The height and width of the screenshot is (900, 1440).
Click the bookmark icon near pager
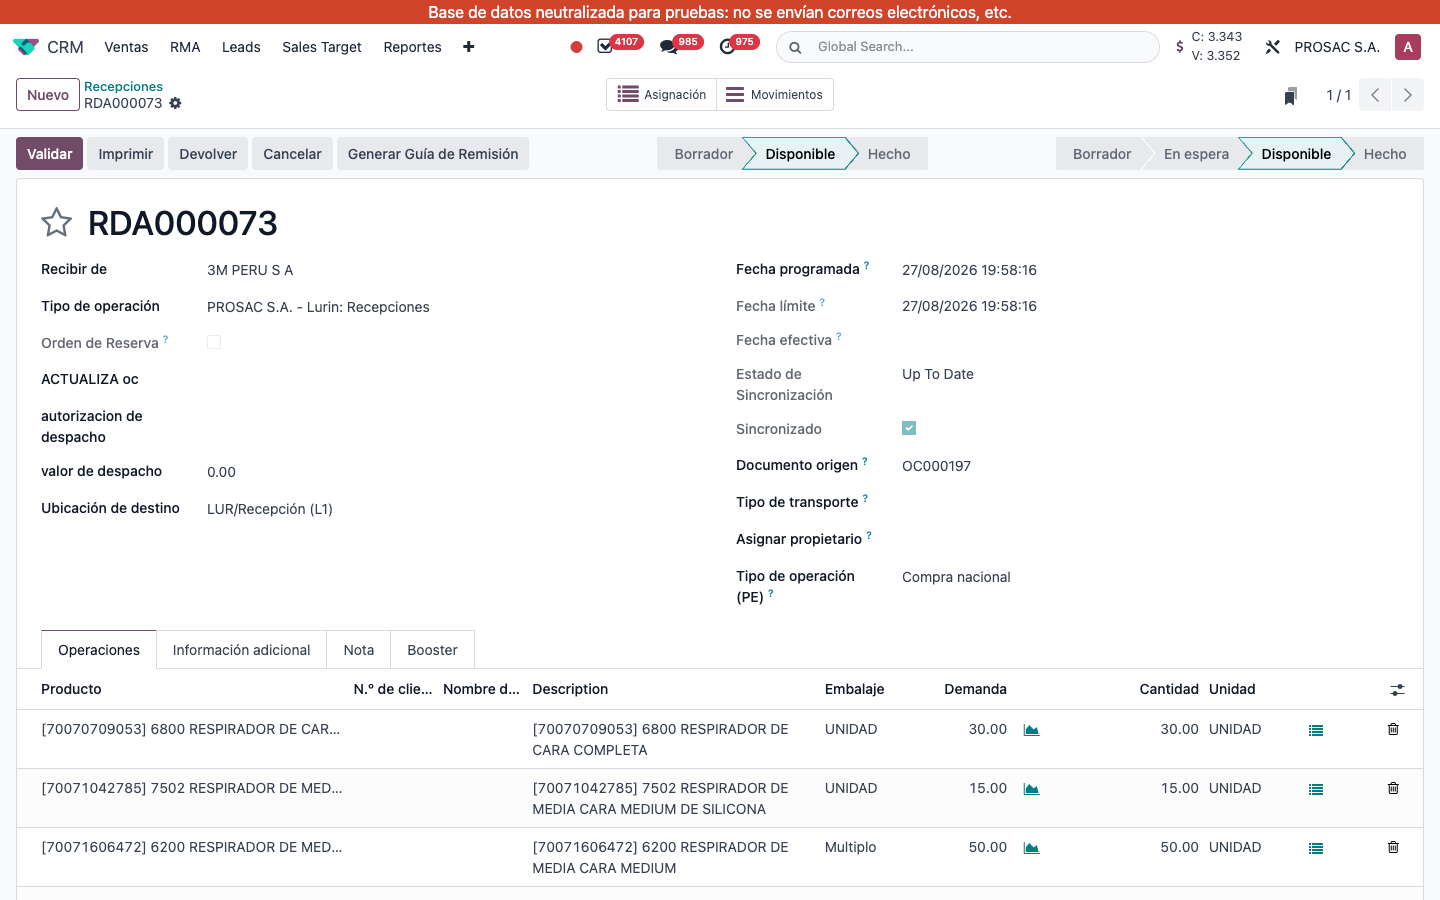pos(1291,96)
